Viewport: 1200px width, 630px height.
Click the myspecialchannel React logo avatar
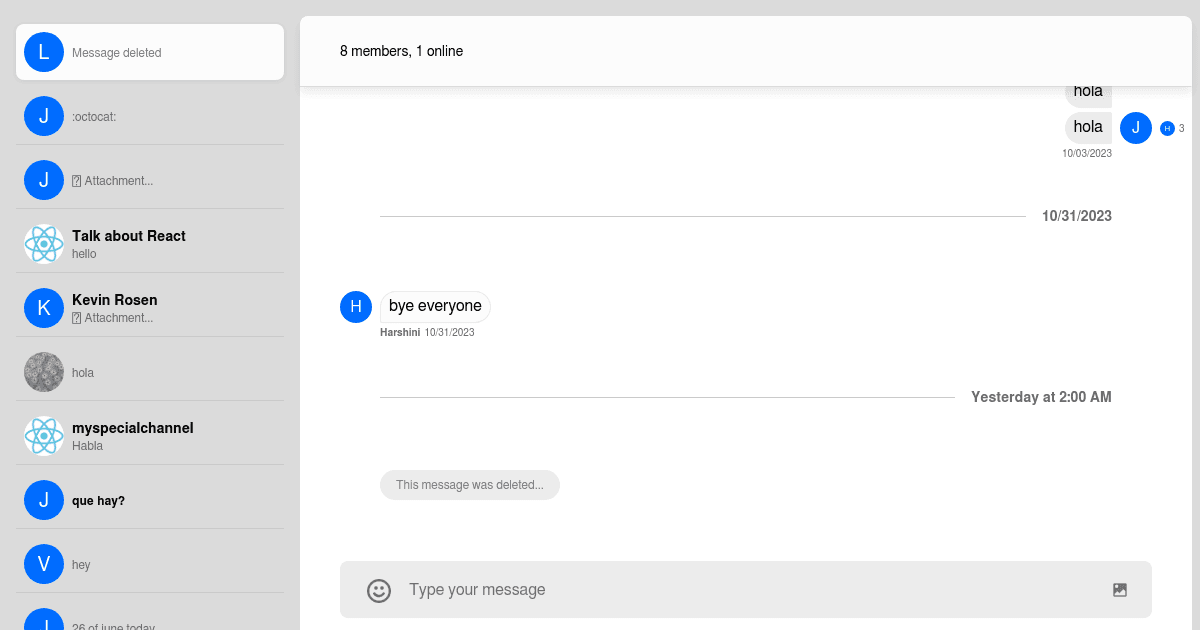pyautogui.click(x=44, y=435)
